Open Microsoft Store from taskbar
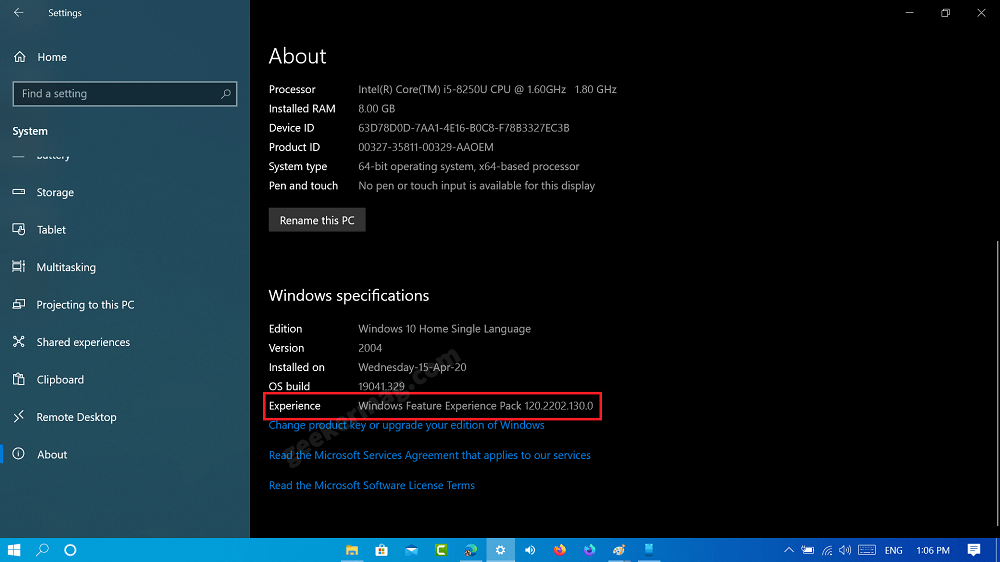 [x=381, y=550]
